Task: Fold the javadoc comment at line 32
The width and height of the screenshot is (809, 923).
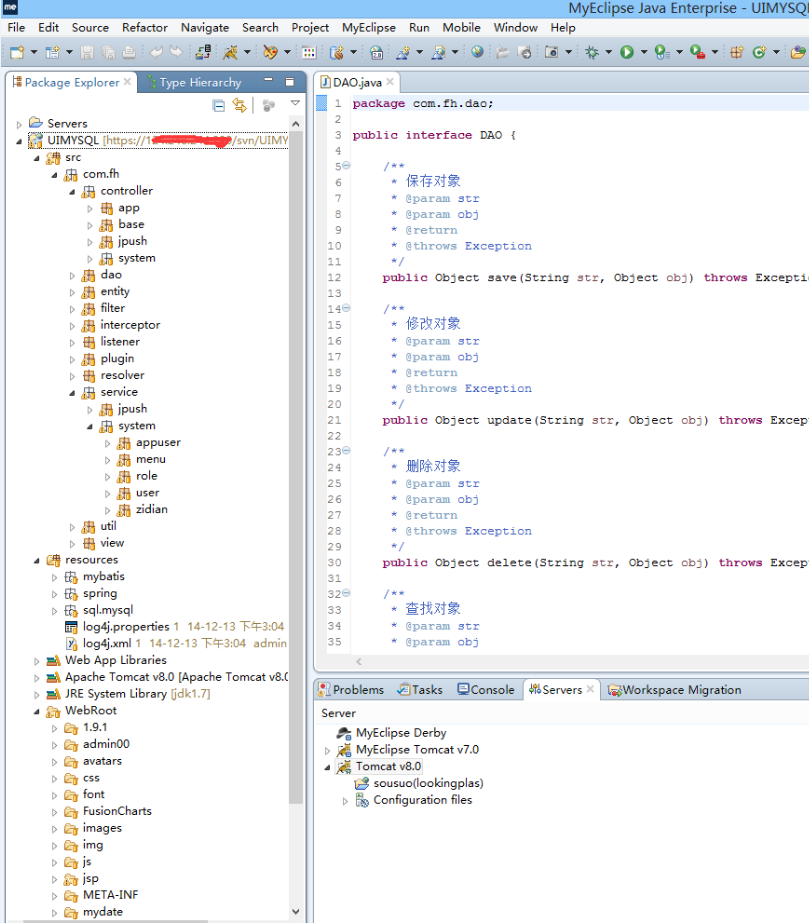Action: [347, 593]
